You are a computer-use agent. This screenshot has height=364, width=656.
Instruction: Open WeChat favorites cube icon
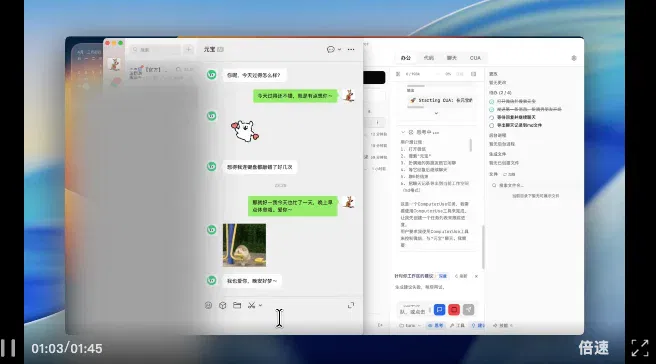point(223,305)
